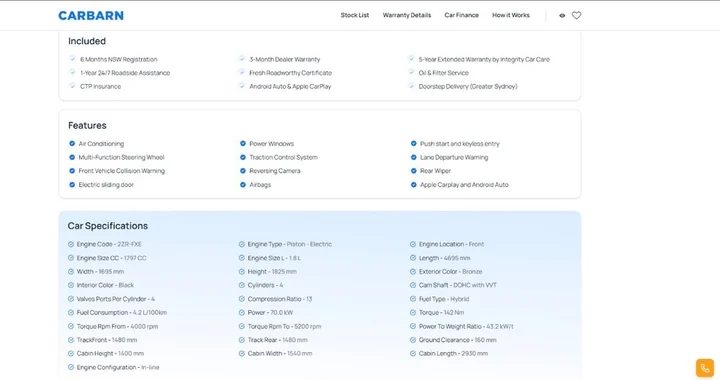This screenshot has width=720, height=380.
Task: Select 'Engine Configuration - In-line' text
Action: (118, 367)
